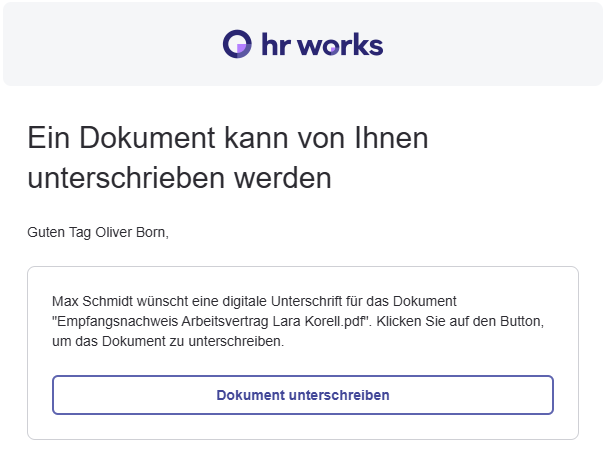608x456 pixels.
Task: Click the heading text "unterschreiben werden"
Action: pyautogui.click(x=179, y=179)
